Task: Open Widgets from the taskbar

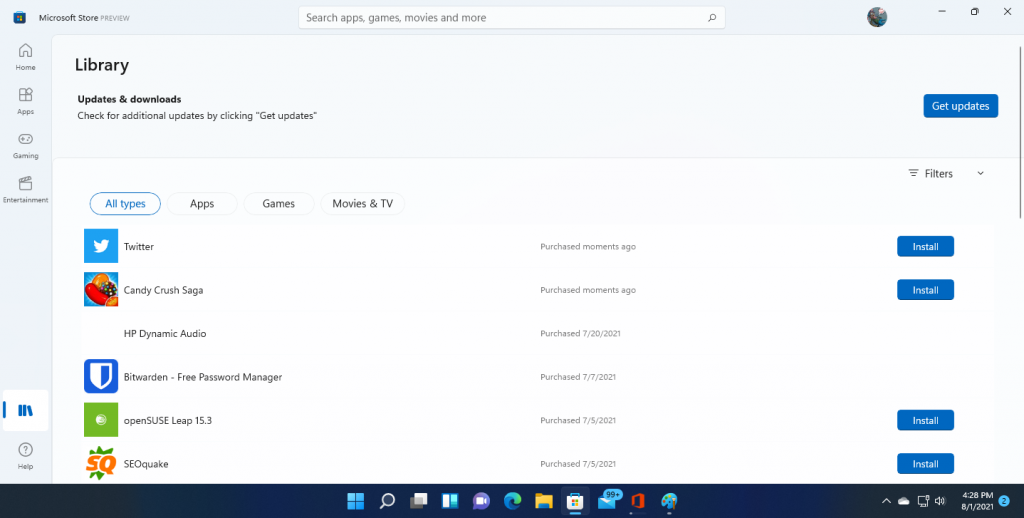Action: 450,501
